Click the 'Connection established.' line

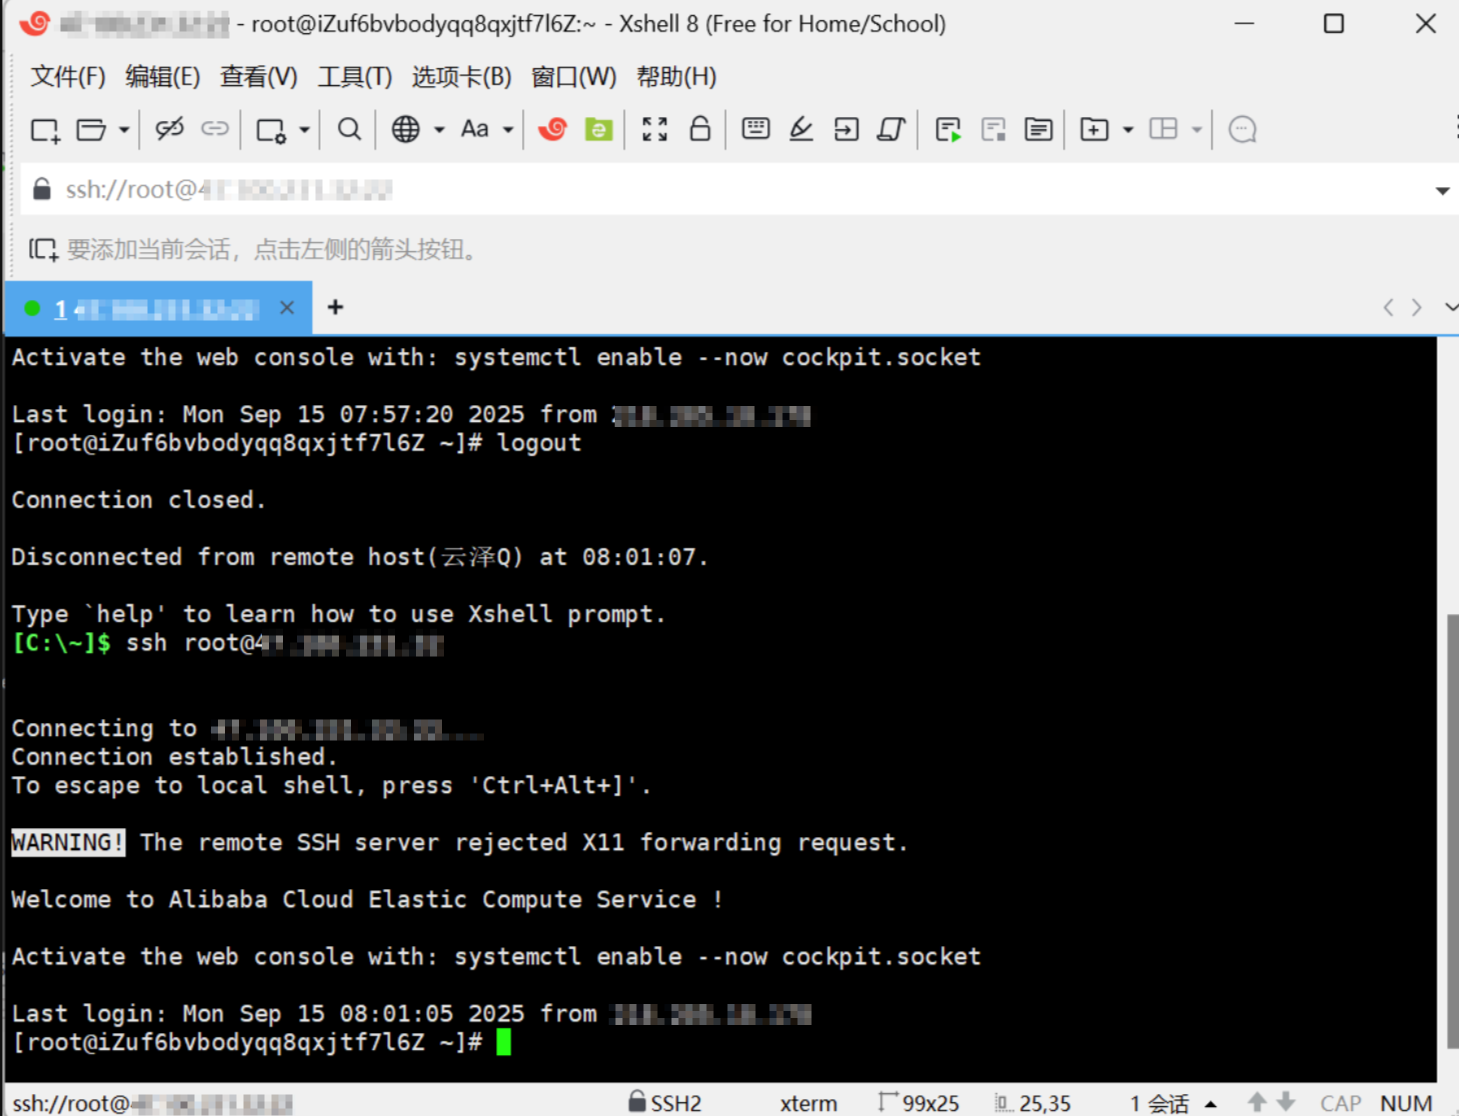[175, 757]
